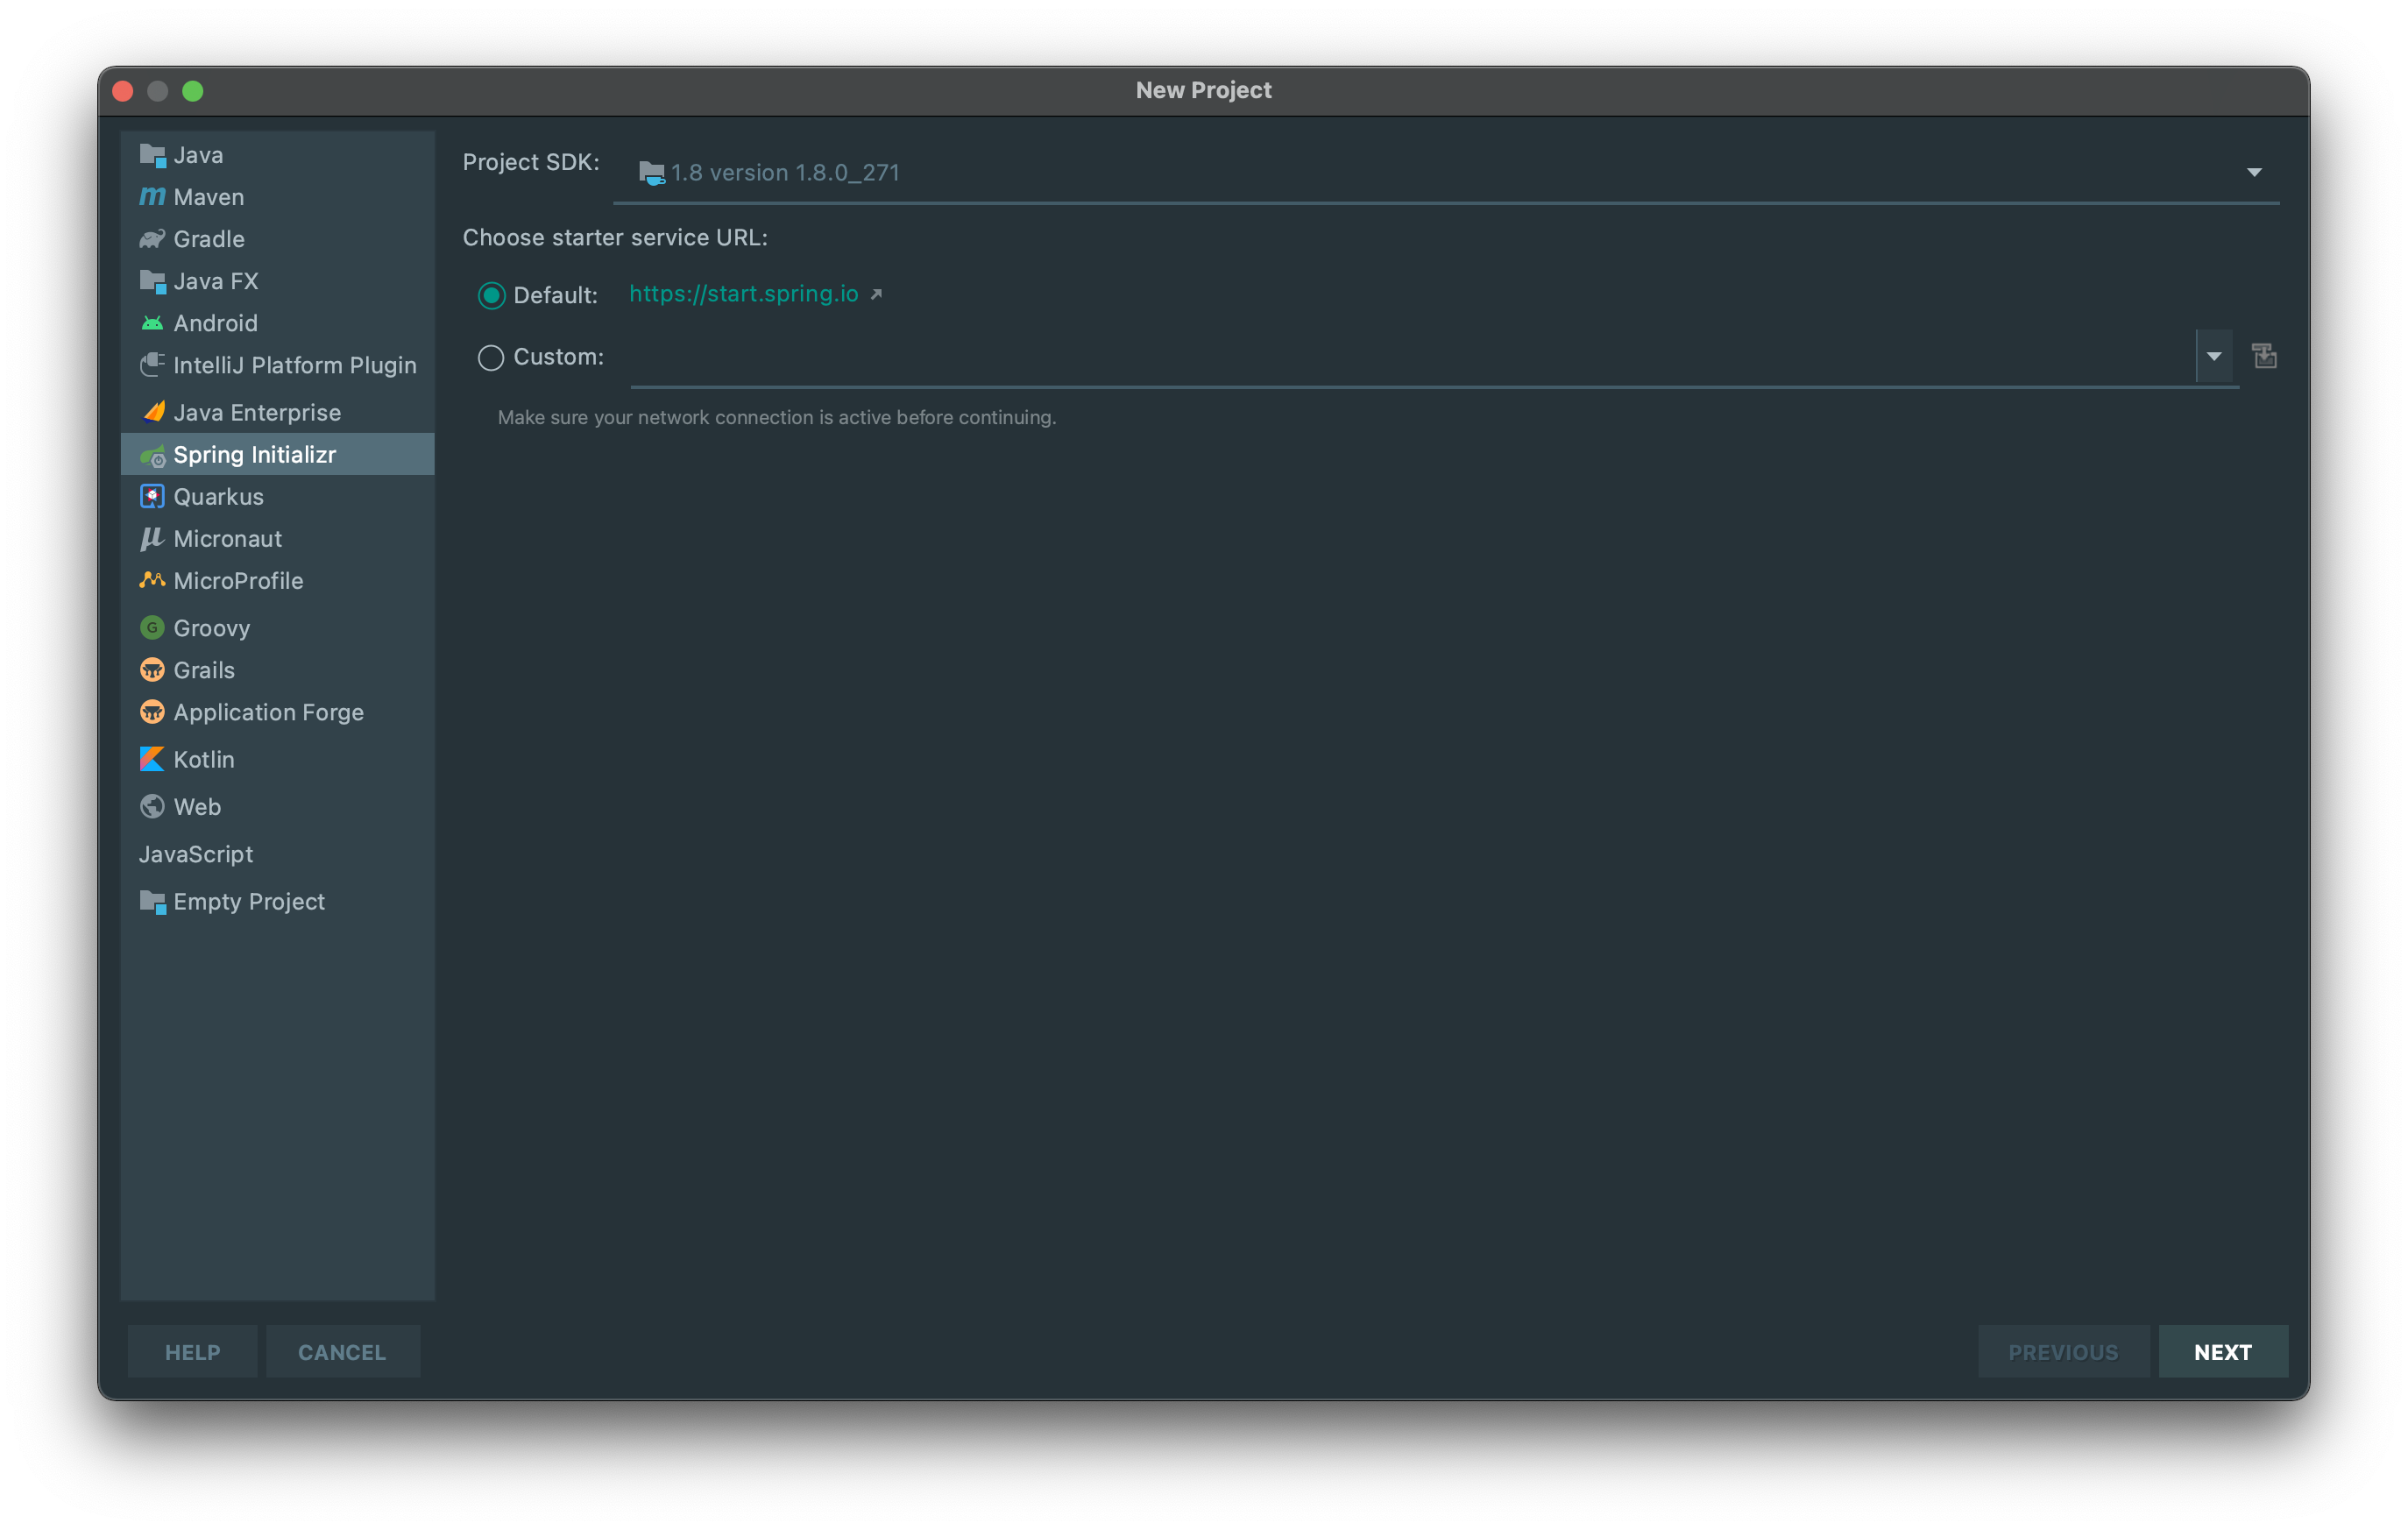Screen dimensions: 2408x1530
Task: Open the https://start.spring.io link
Action: click(x=743, y=294)
